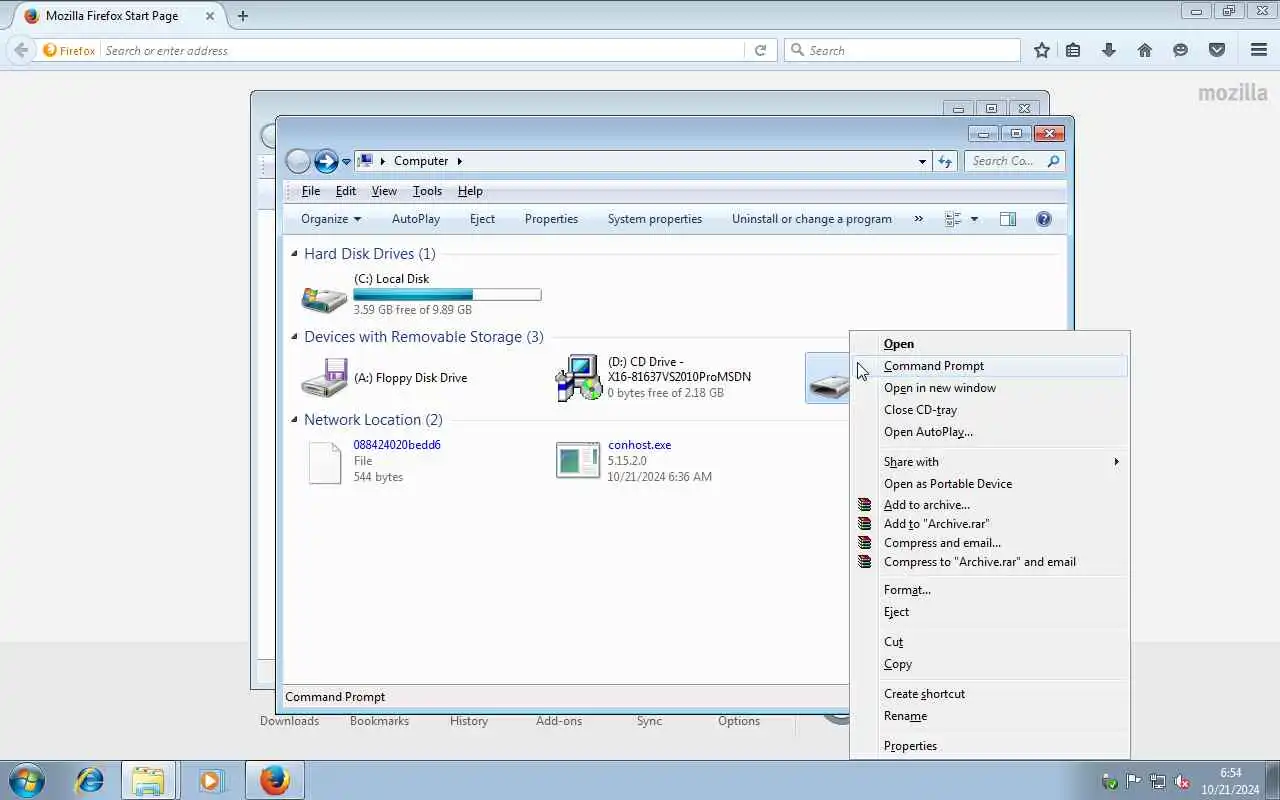
Task: Open the View menu in Explorer
Action: [x=384, y=191]
